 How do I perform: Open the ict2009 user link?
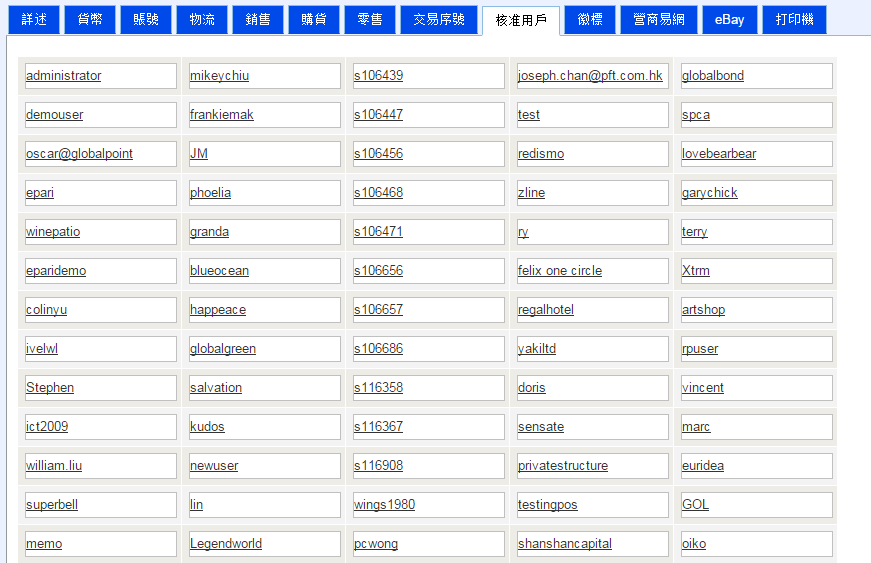[x=47, y=426]
